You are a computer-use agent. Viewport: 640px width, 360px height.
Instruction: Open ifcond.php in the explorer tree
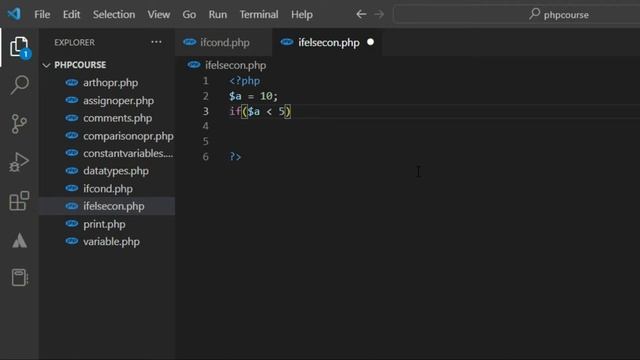[x=107, y=189]
